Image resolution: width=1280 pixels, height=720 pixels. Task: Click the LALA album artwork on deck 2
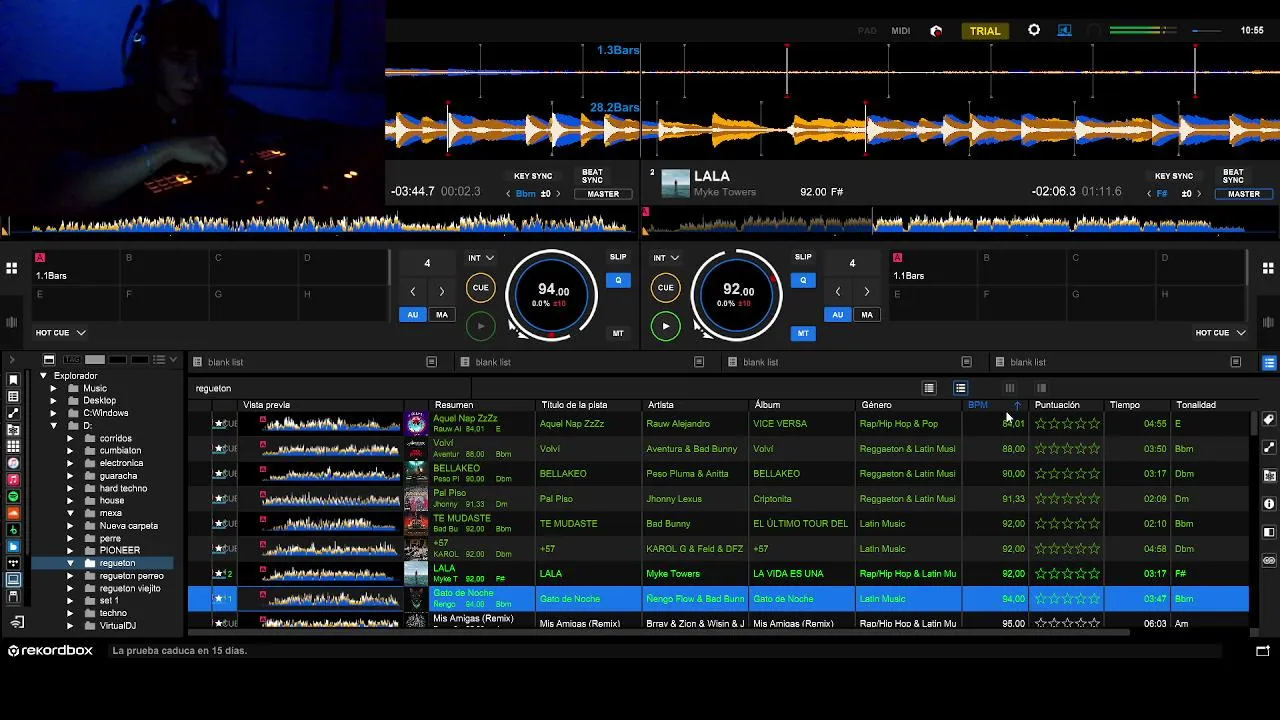point(676,183)
